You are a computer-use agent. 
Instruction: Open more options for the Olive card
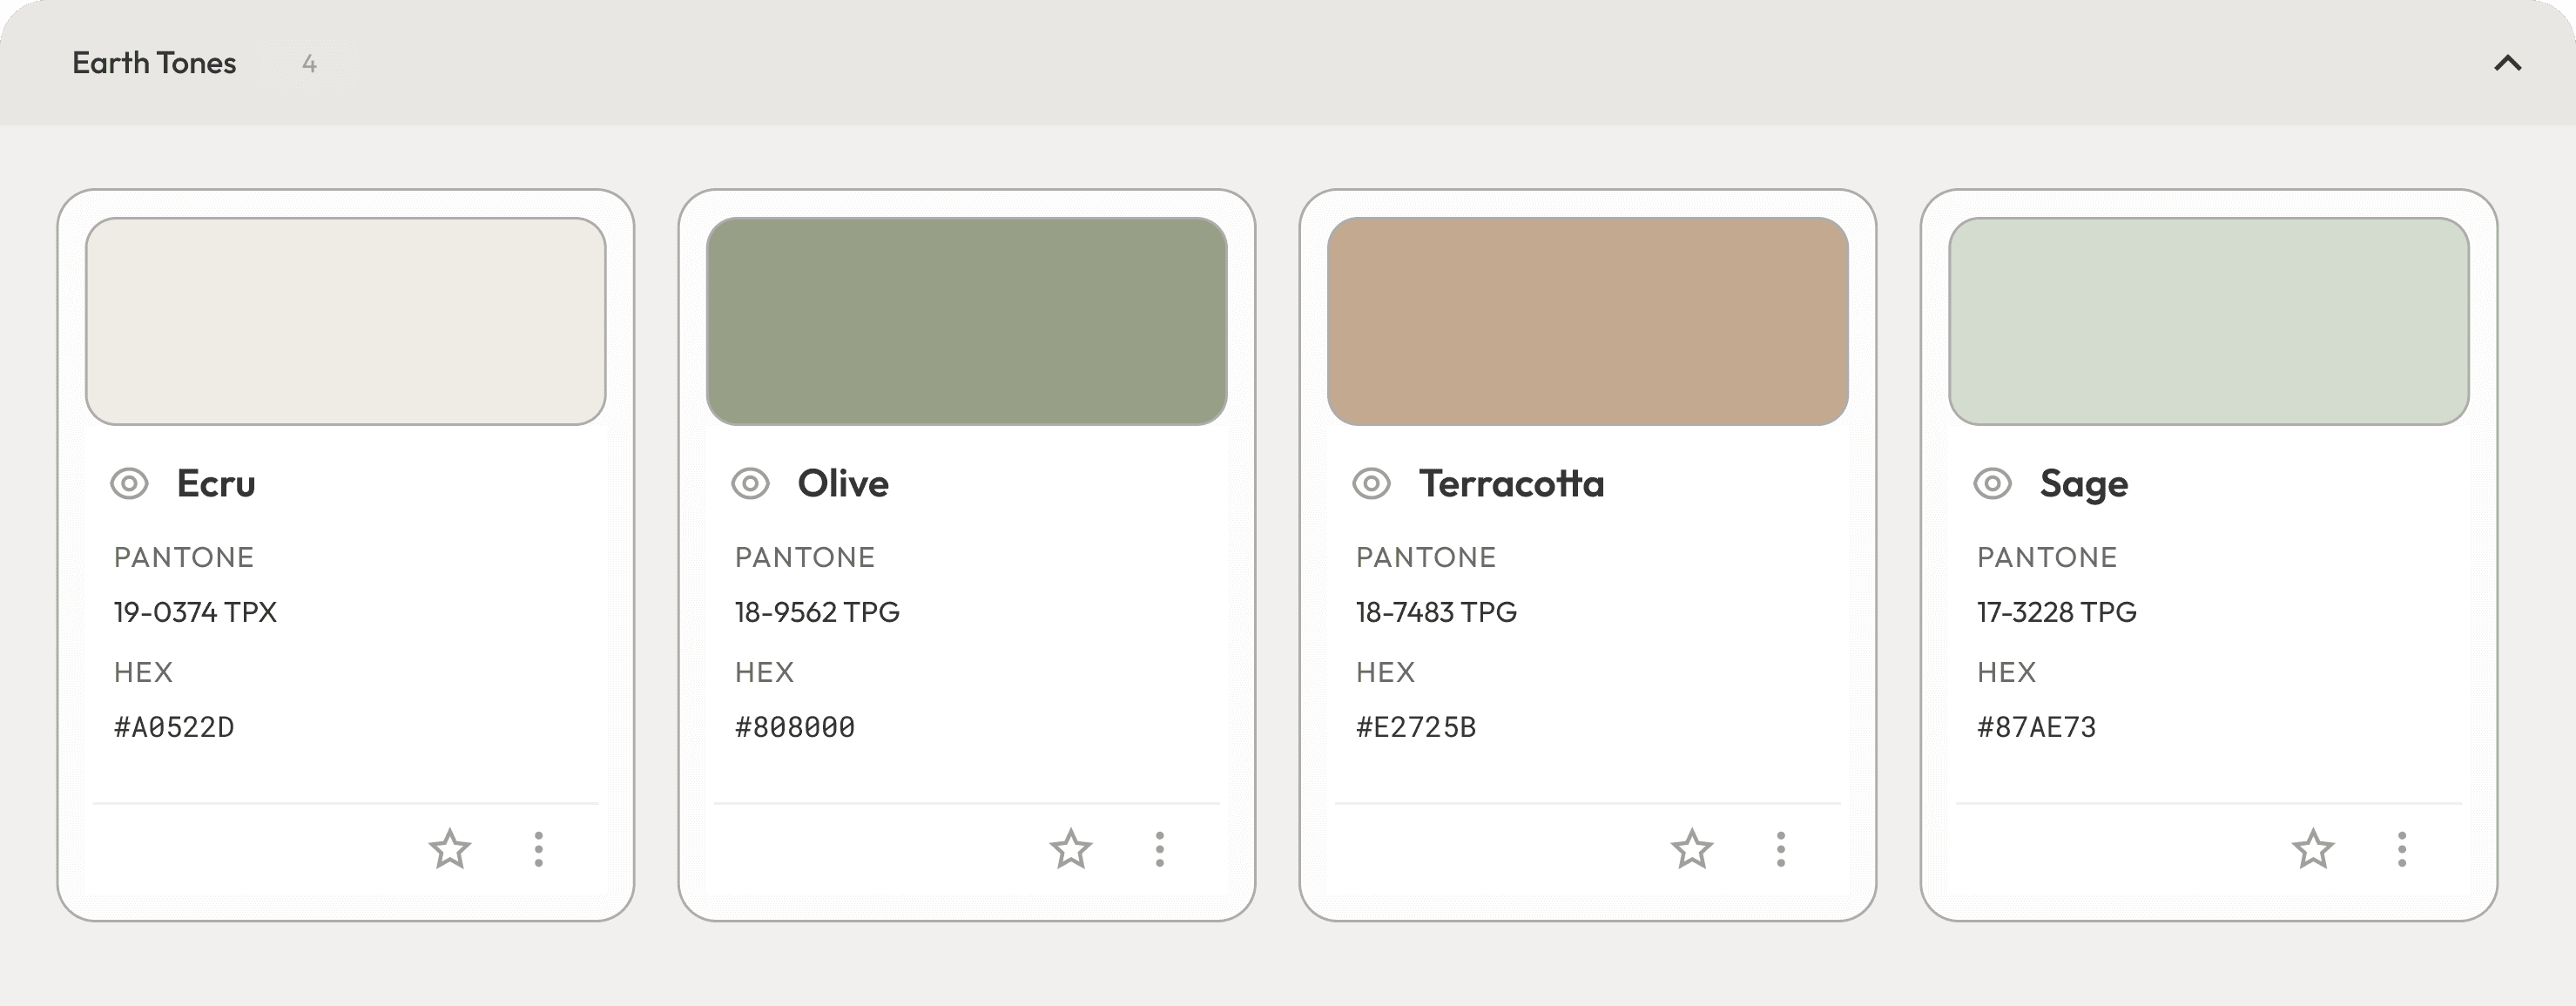pyautogui.click(x=1160, y=849)
